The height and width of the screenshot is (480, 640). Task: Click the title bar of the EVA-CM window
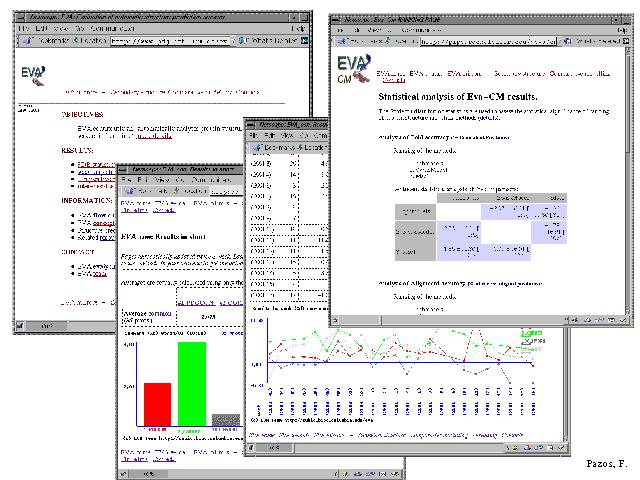pos(476,19)
